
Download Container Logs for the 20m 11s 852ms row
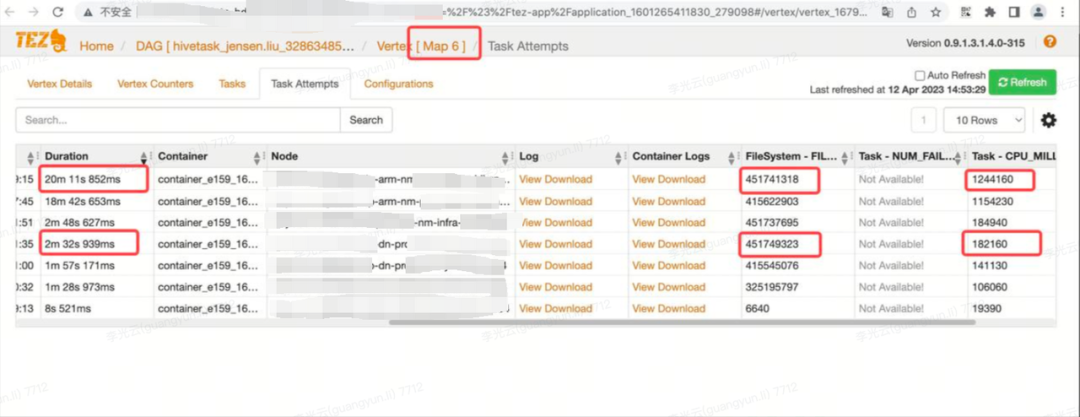[682, 179]
